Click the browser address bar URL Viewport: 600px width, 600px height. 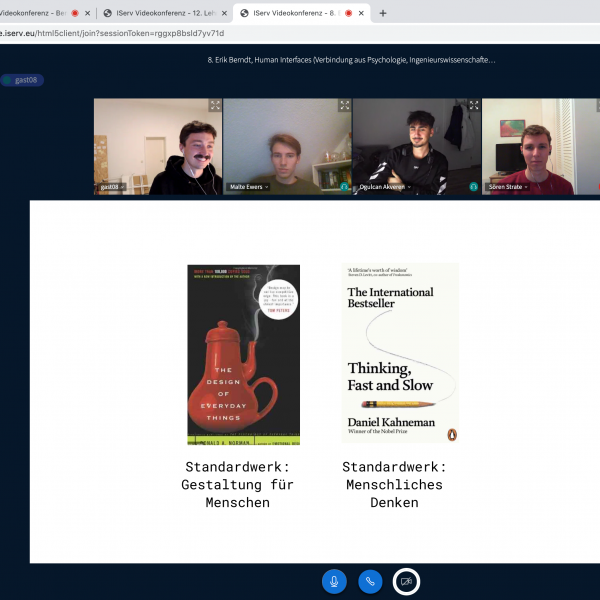coord(112,33)
